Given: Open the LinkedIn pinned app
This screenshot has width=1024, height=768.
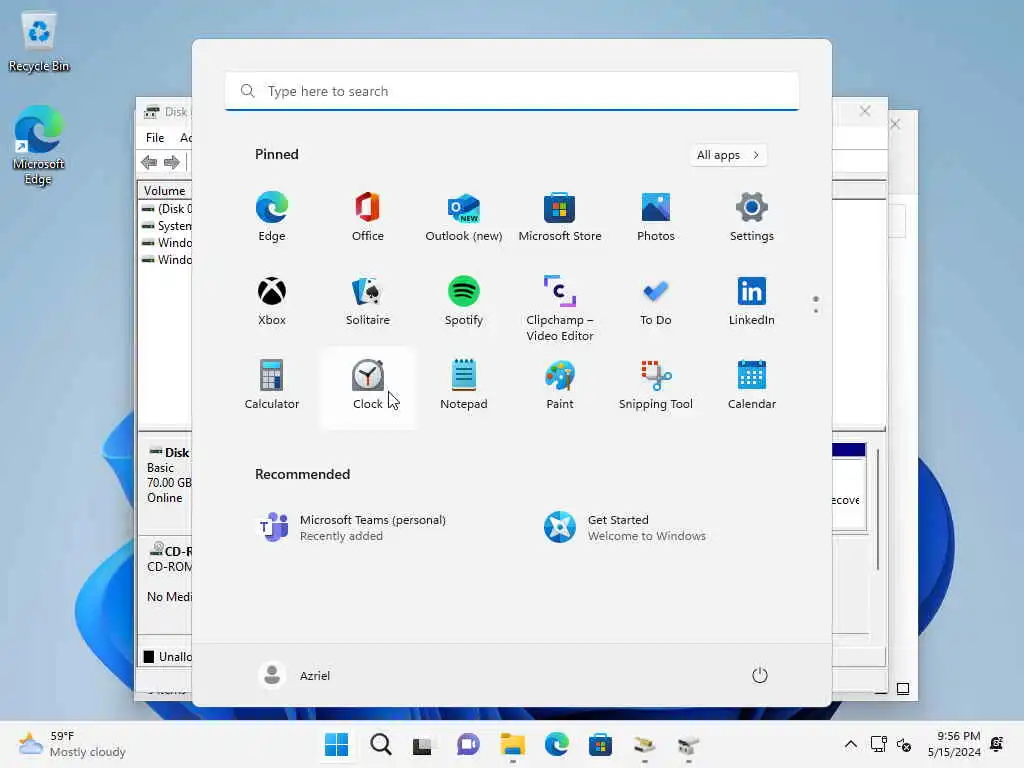Looking at the screenshot, I should pyautogui.click(x=752, y=301).
